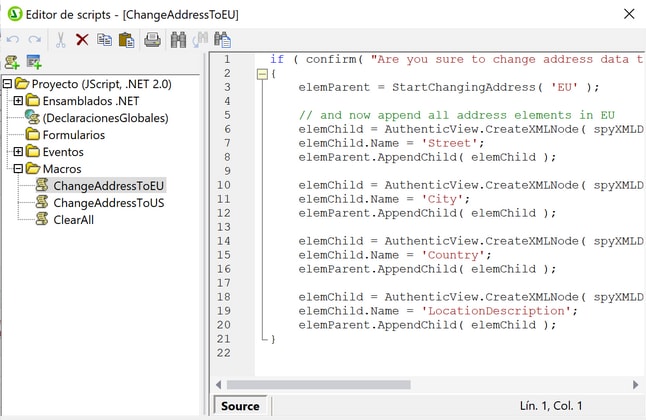Click the Copy icon in toolbar
The height and width of the screenshot is (420, 646).
(104, 40)
